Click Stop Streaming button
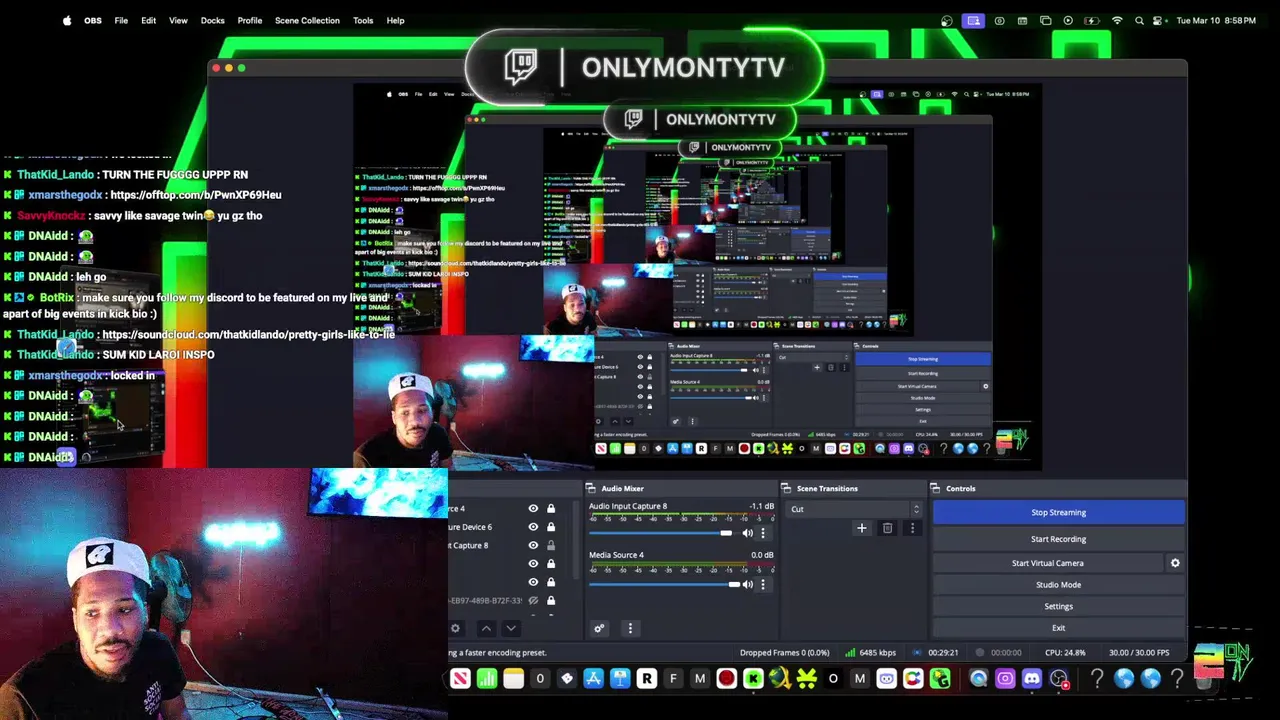The width and height of the screenshot is (1280, 720). (1058, 512)
